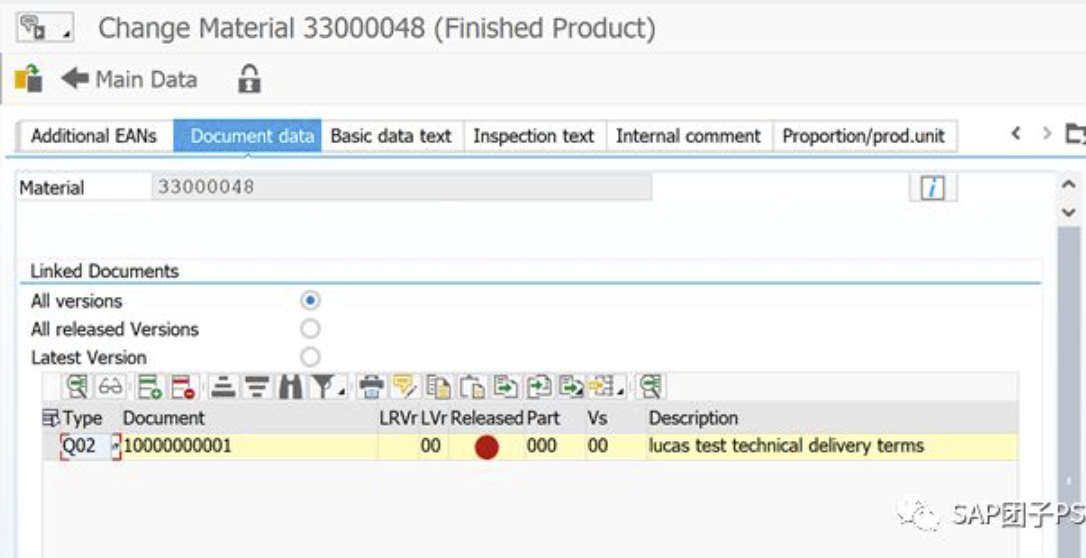Open the funnel Set filter dropdown
This screenshot has width=1086, height=558.
point(328,386)
